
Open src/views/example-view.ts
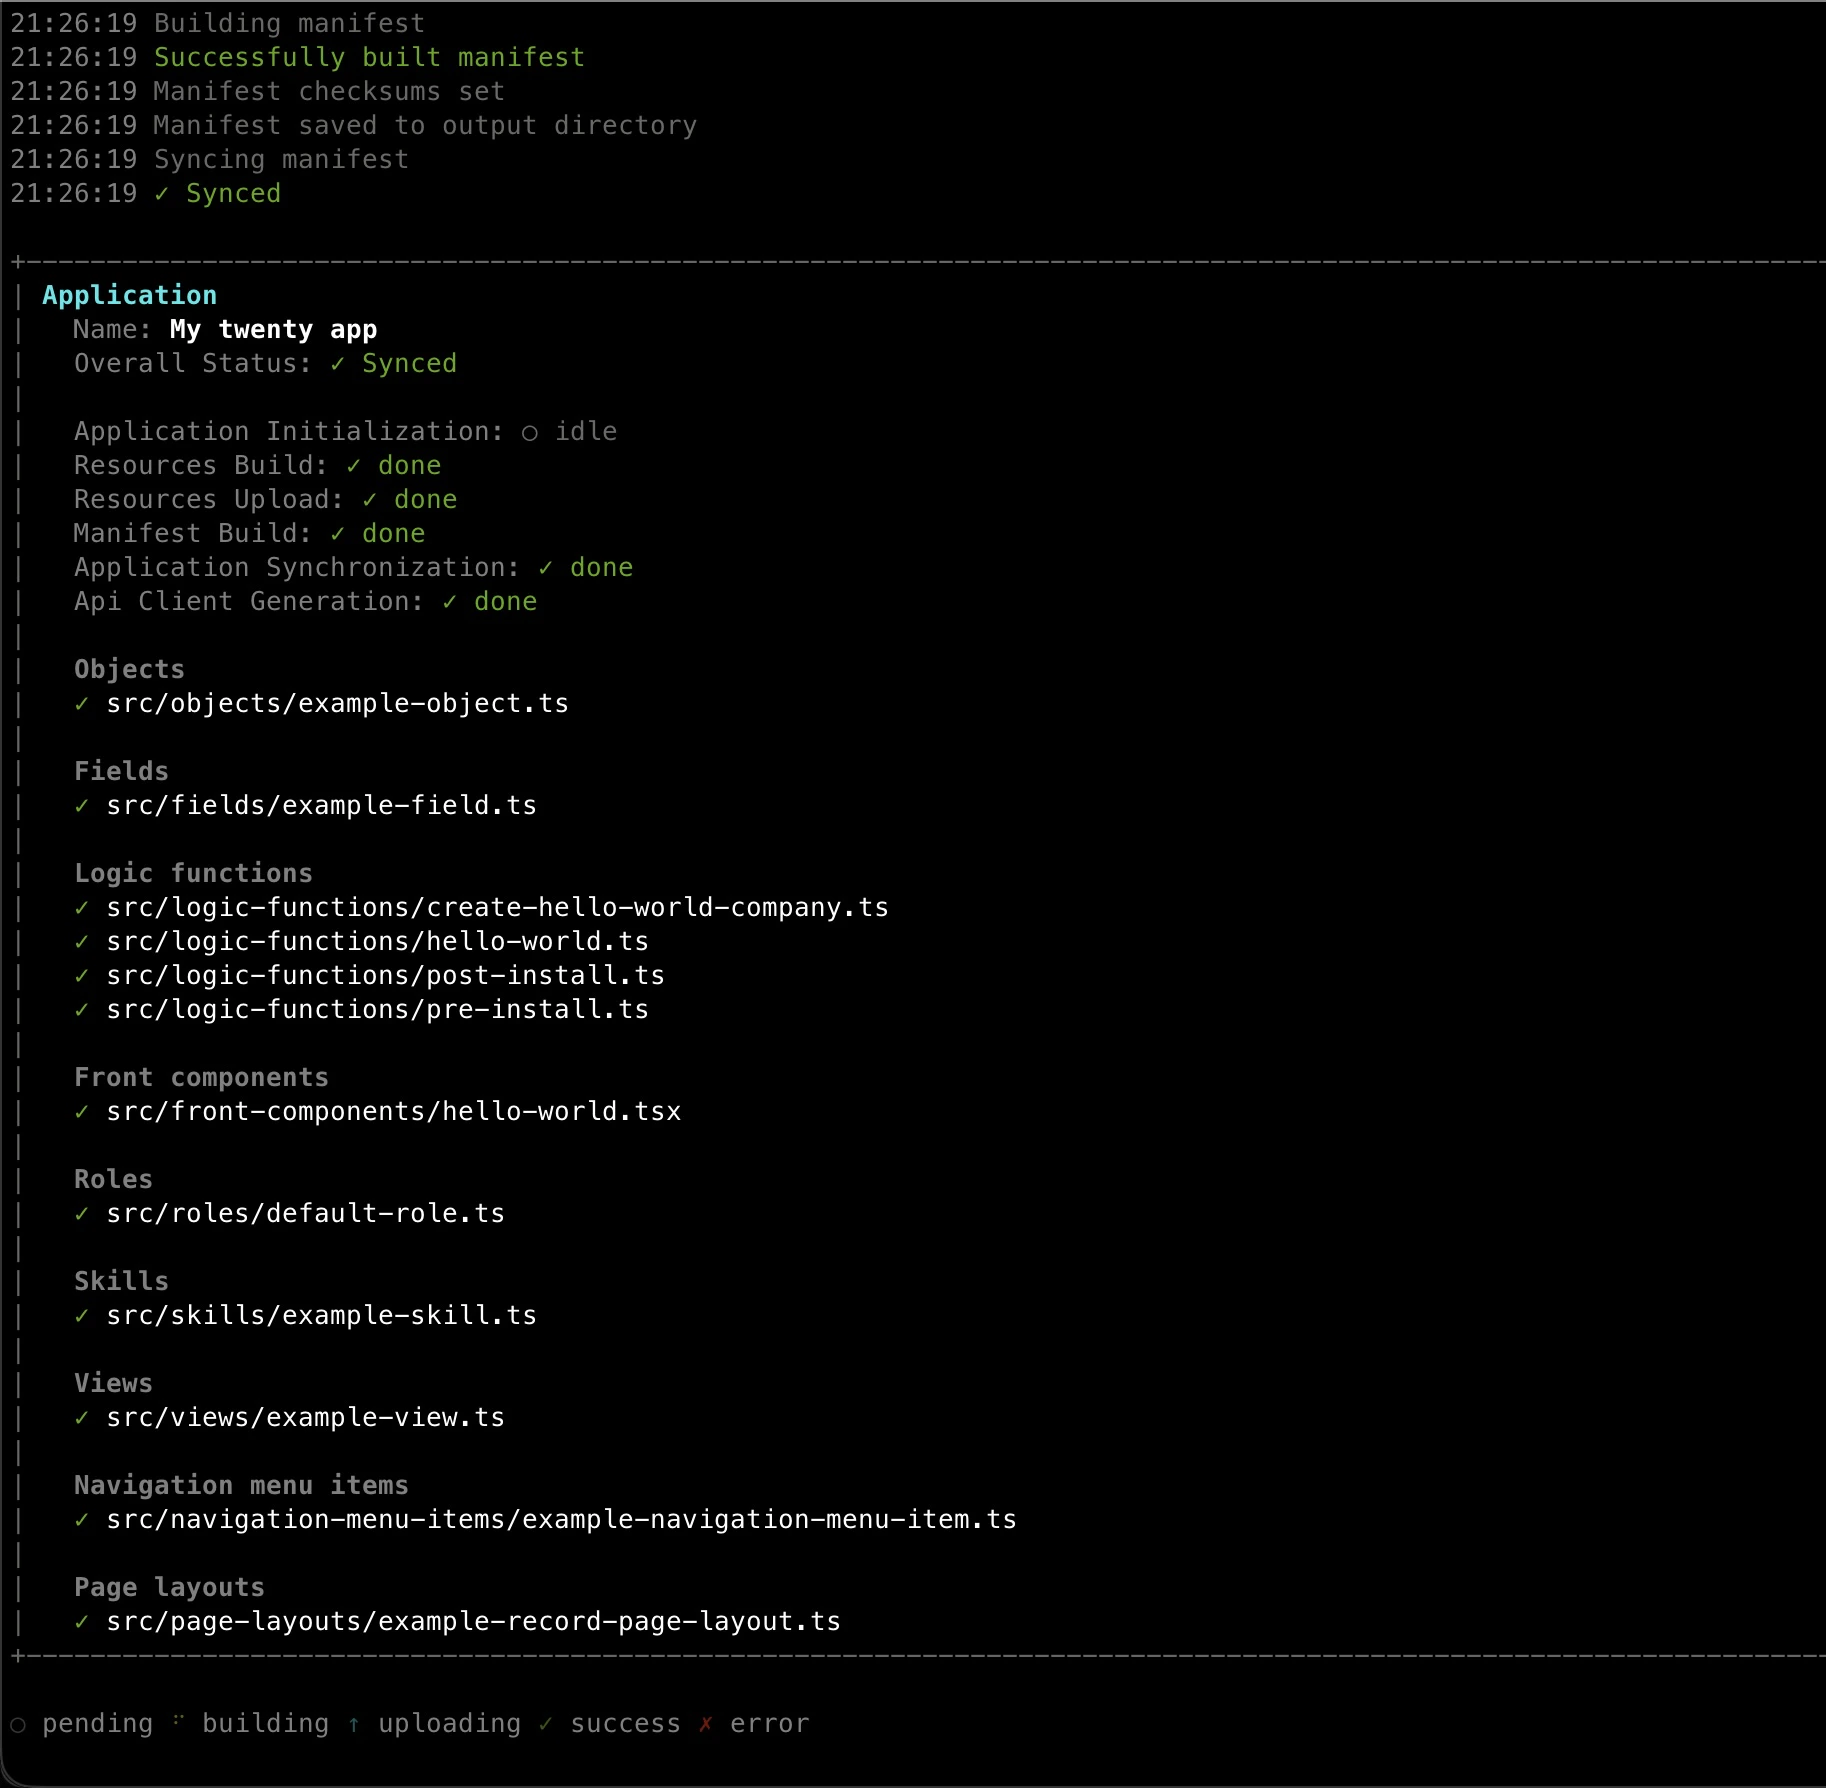point(305,1416)
